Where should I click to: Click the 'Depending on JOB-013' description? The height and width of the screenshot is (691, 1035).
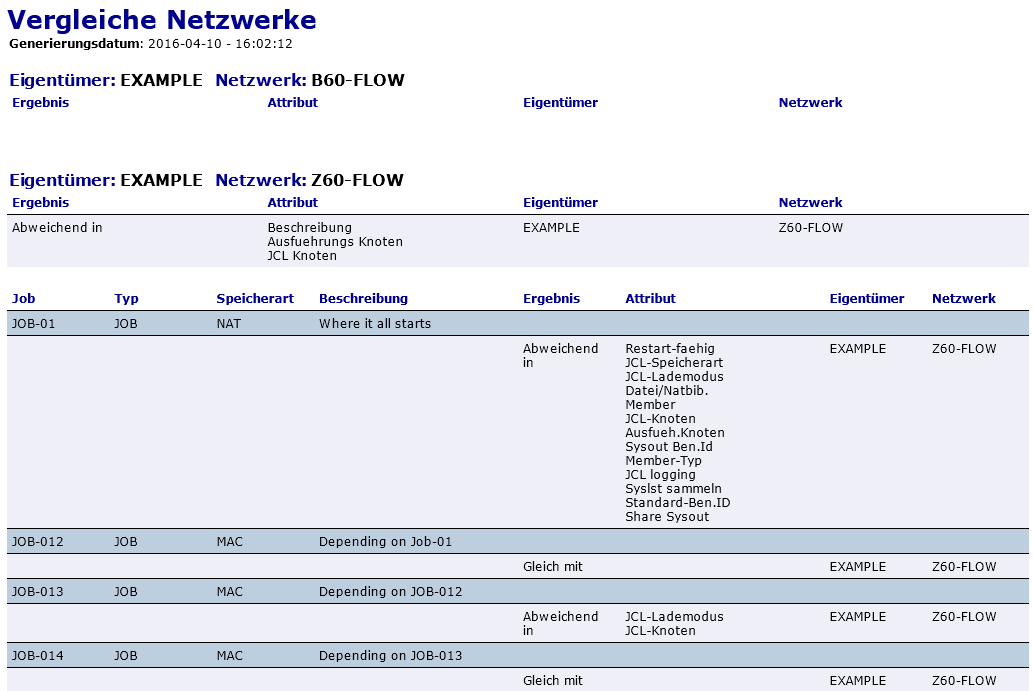tap(390, 656)
